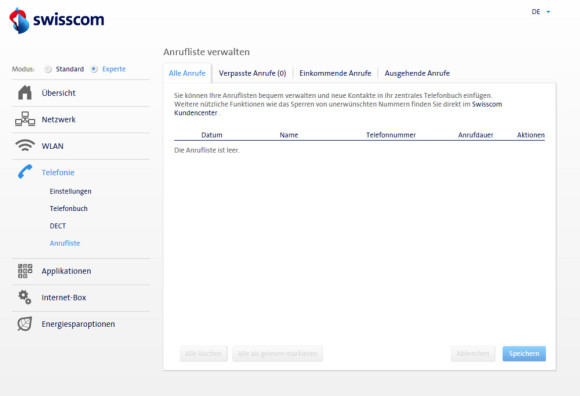Select the WLAN wifi signal icon

(25, 145)
